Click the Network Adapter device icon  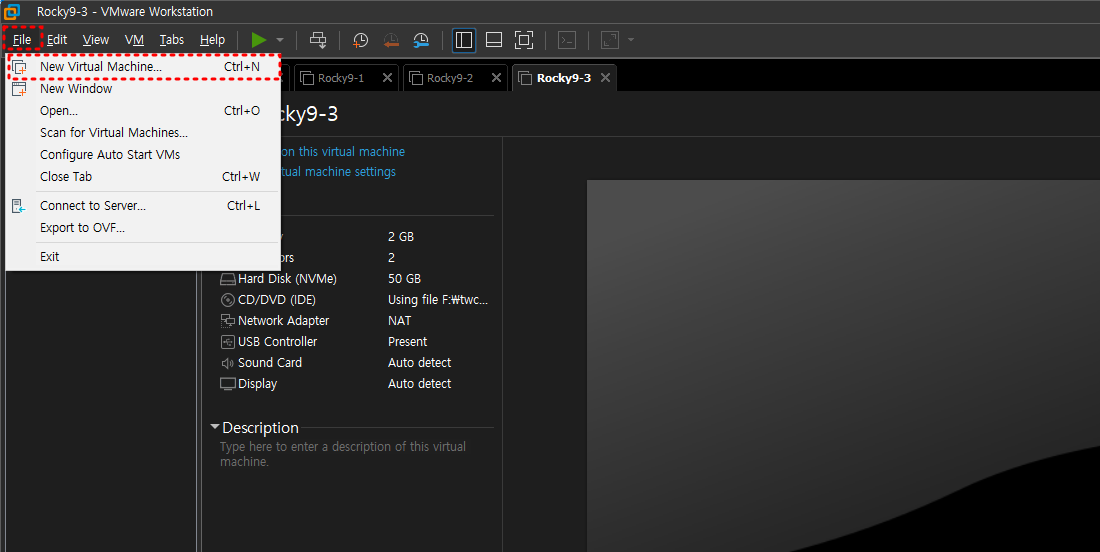click(x=227, y=321)
